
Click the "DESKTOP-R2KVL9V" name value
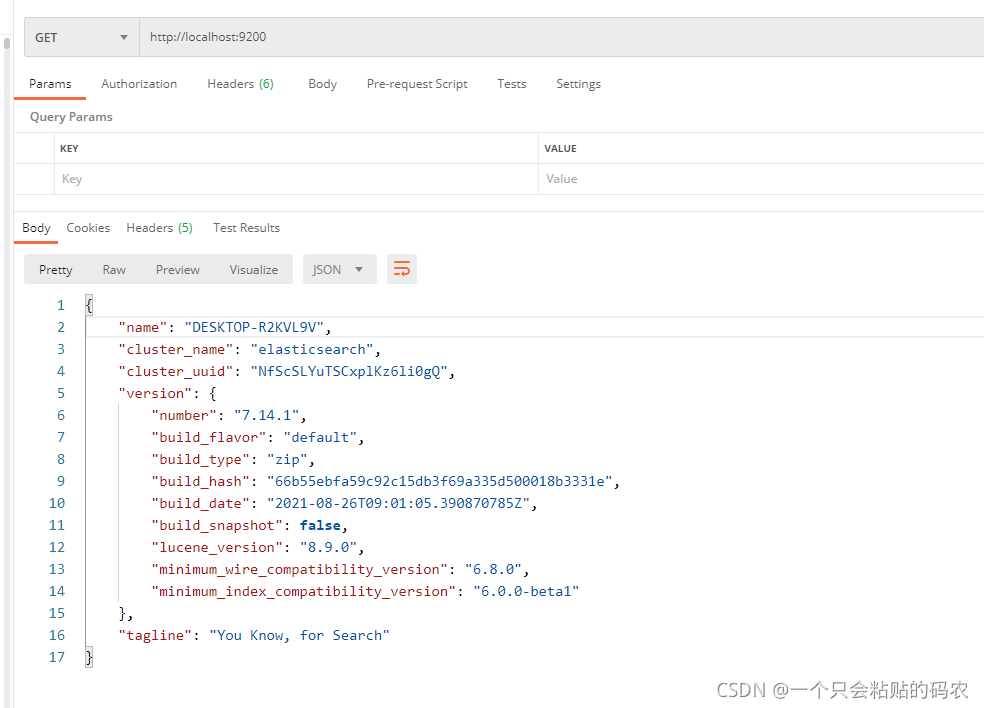[254, 328]
